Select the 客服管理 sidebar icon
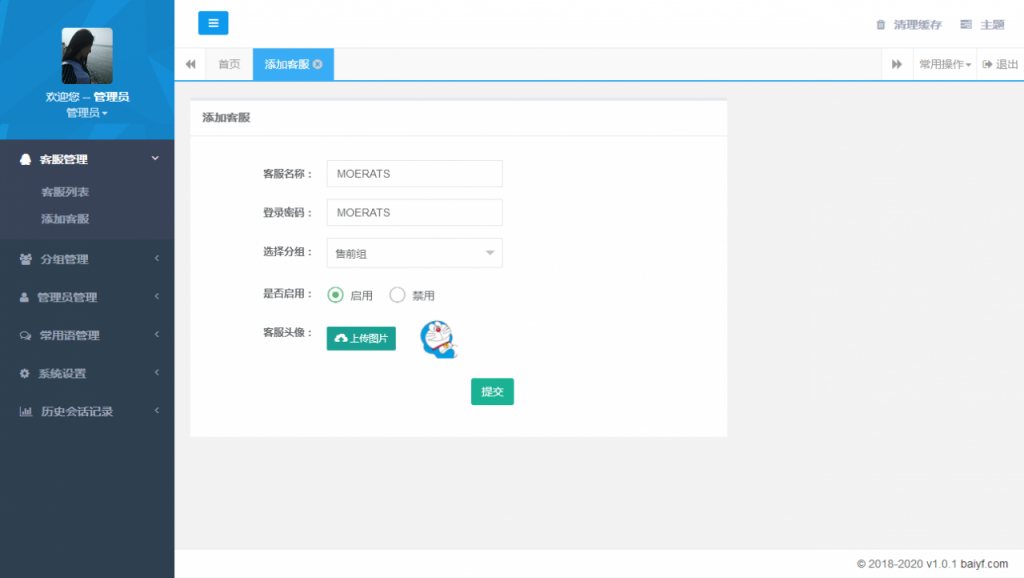 [x=25, y=158]
